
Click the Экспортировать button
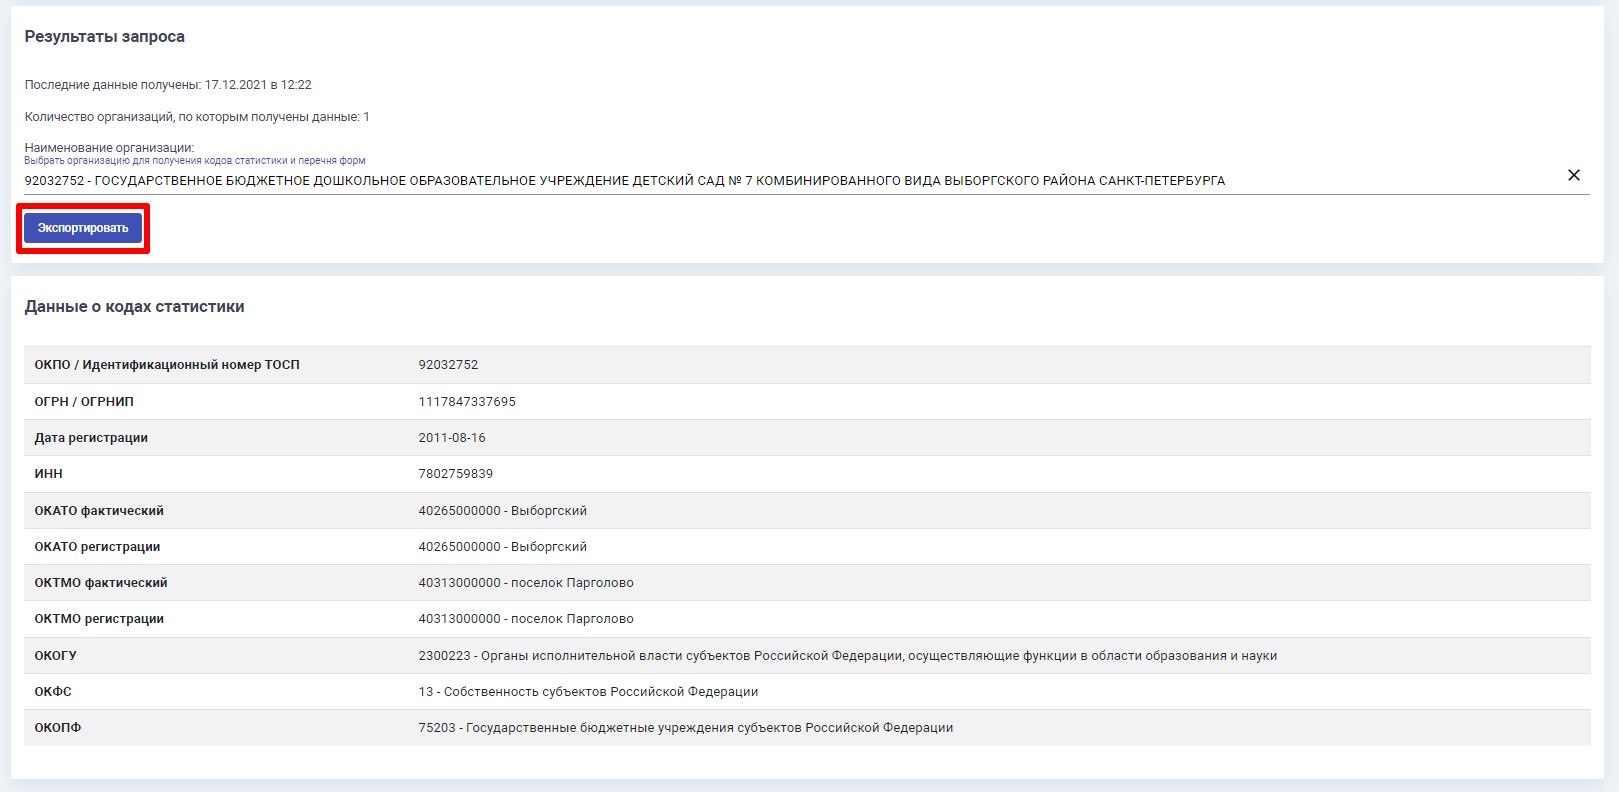coord(83,228)
